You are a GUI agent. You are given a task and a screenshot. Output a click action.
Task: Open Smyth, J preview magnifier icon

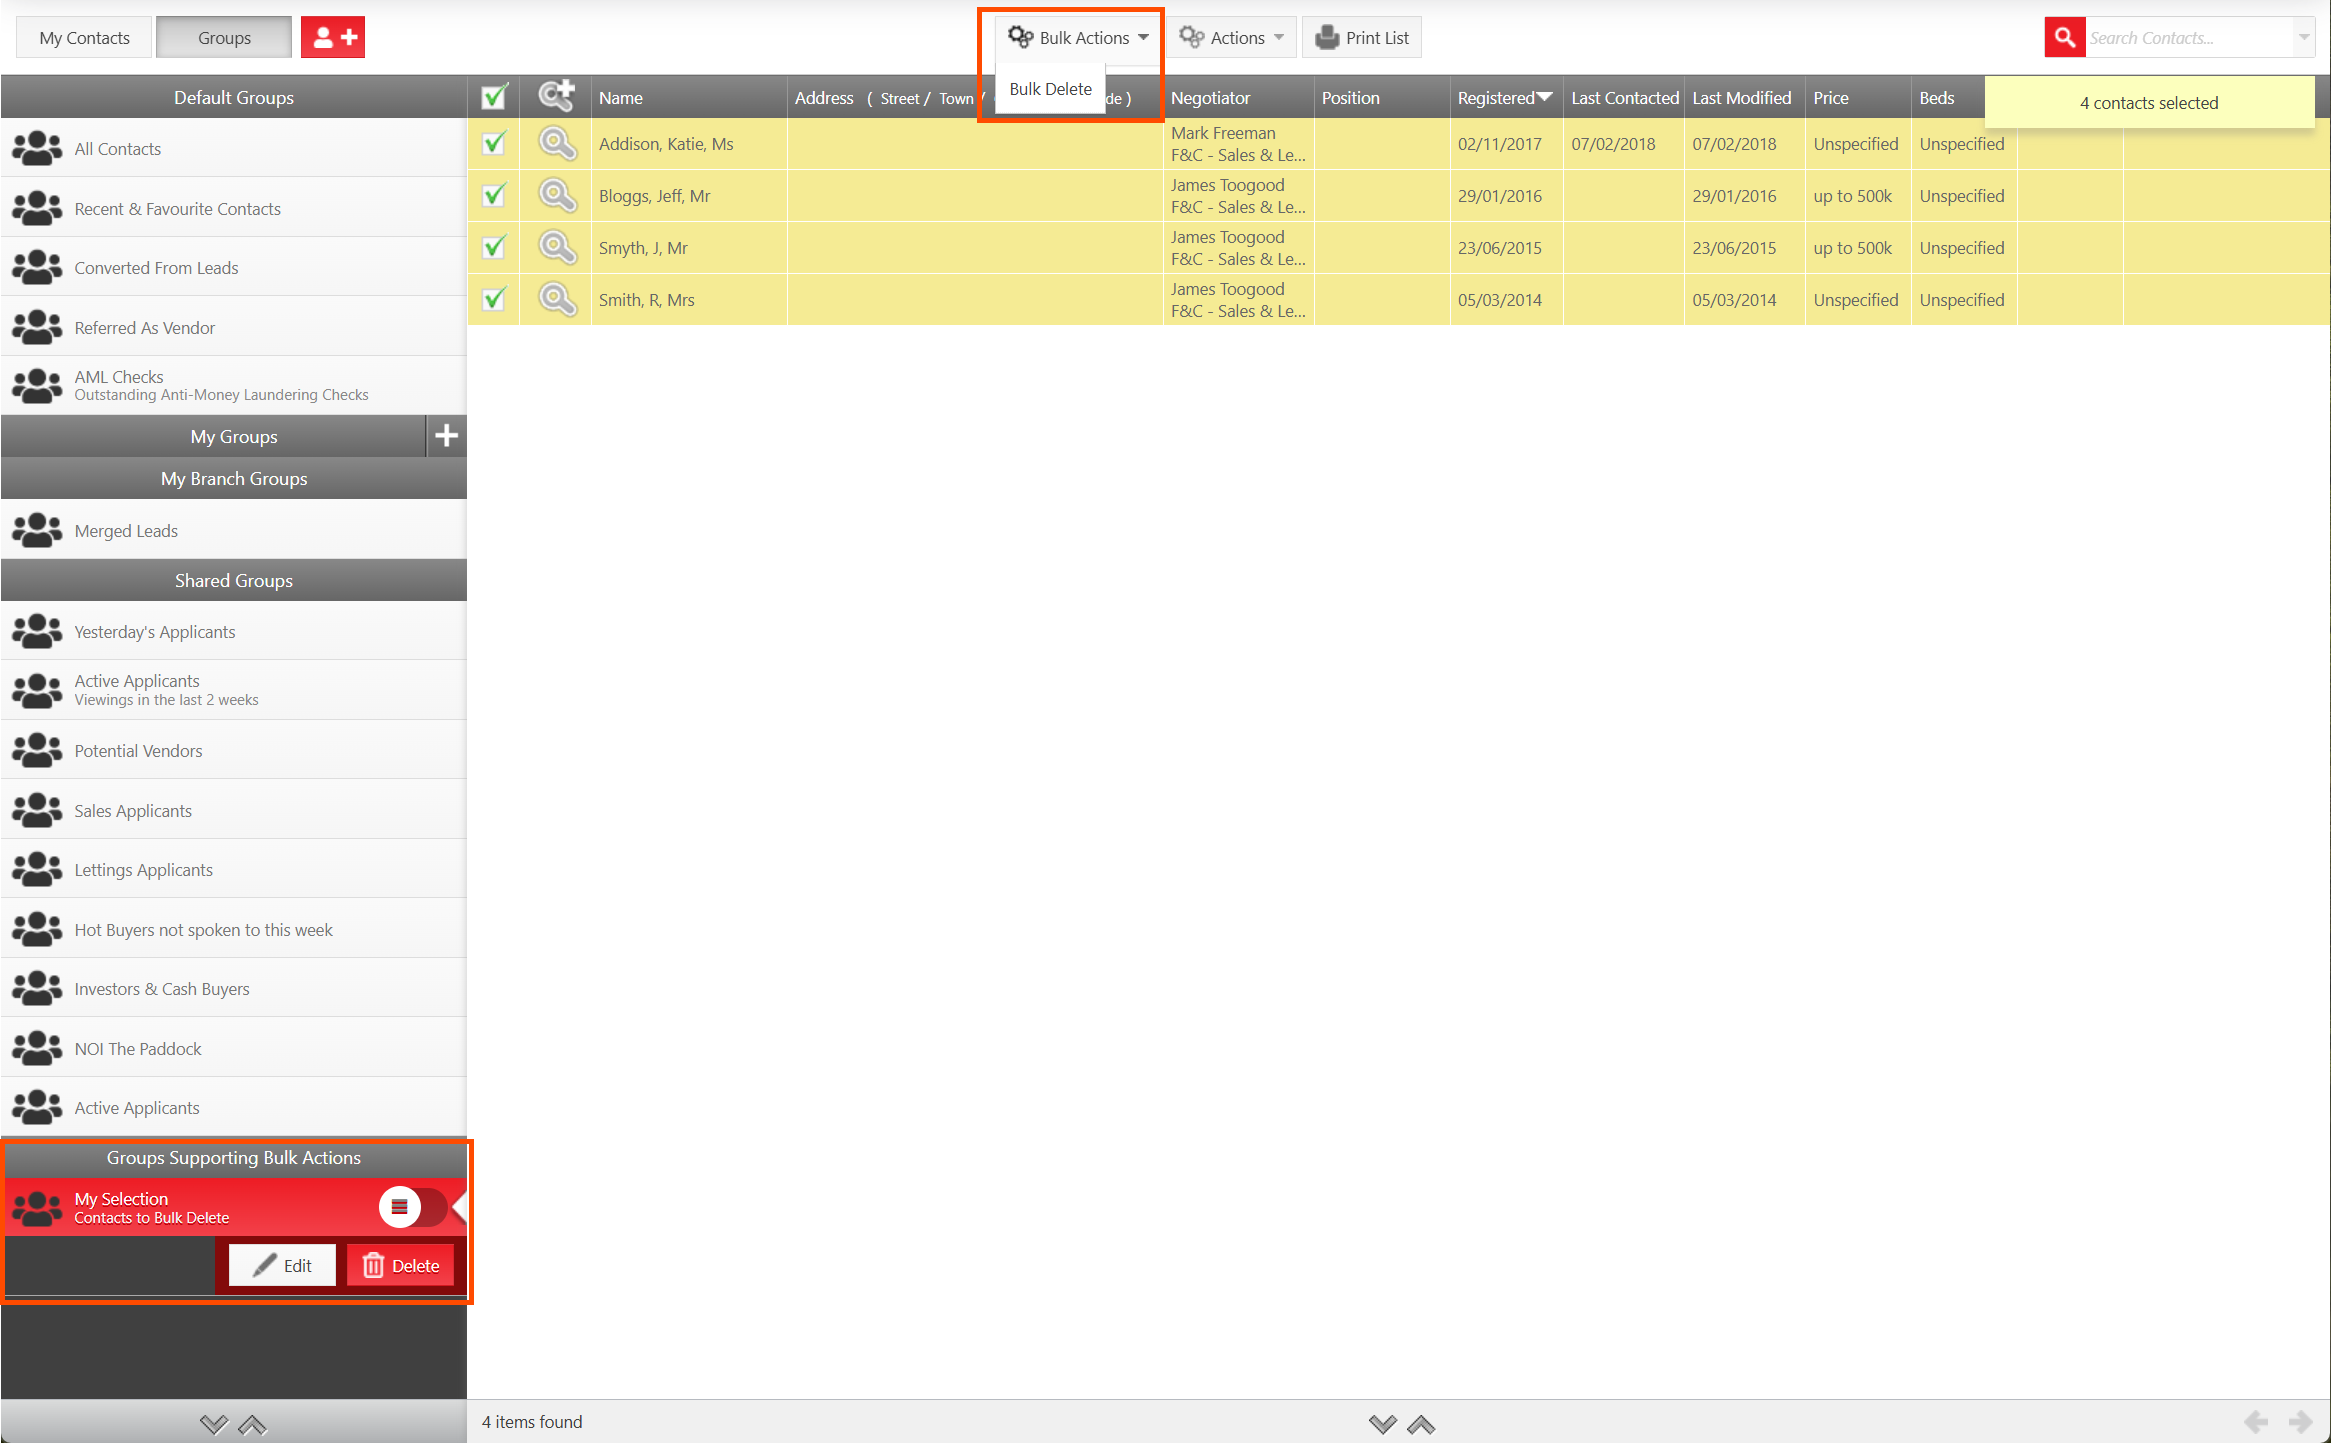(x=557, y=248)
